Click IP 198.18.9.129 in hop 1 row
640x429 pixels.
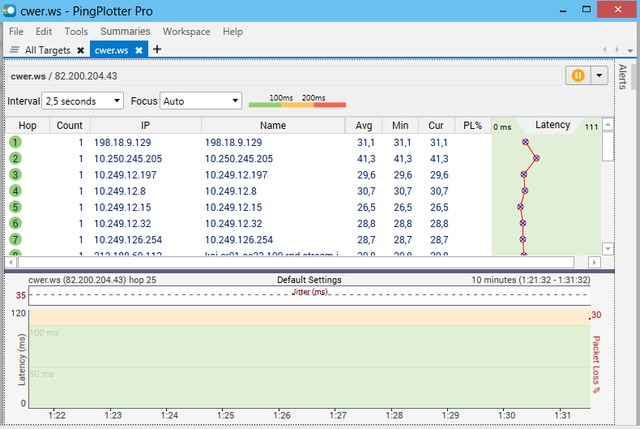pyautogui.click(x=122, y=142)
